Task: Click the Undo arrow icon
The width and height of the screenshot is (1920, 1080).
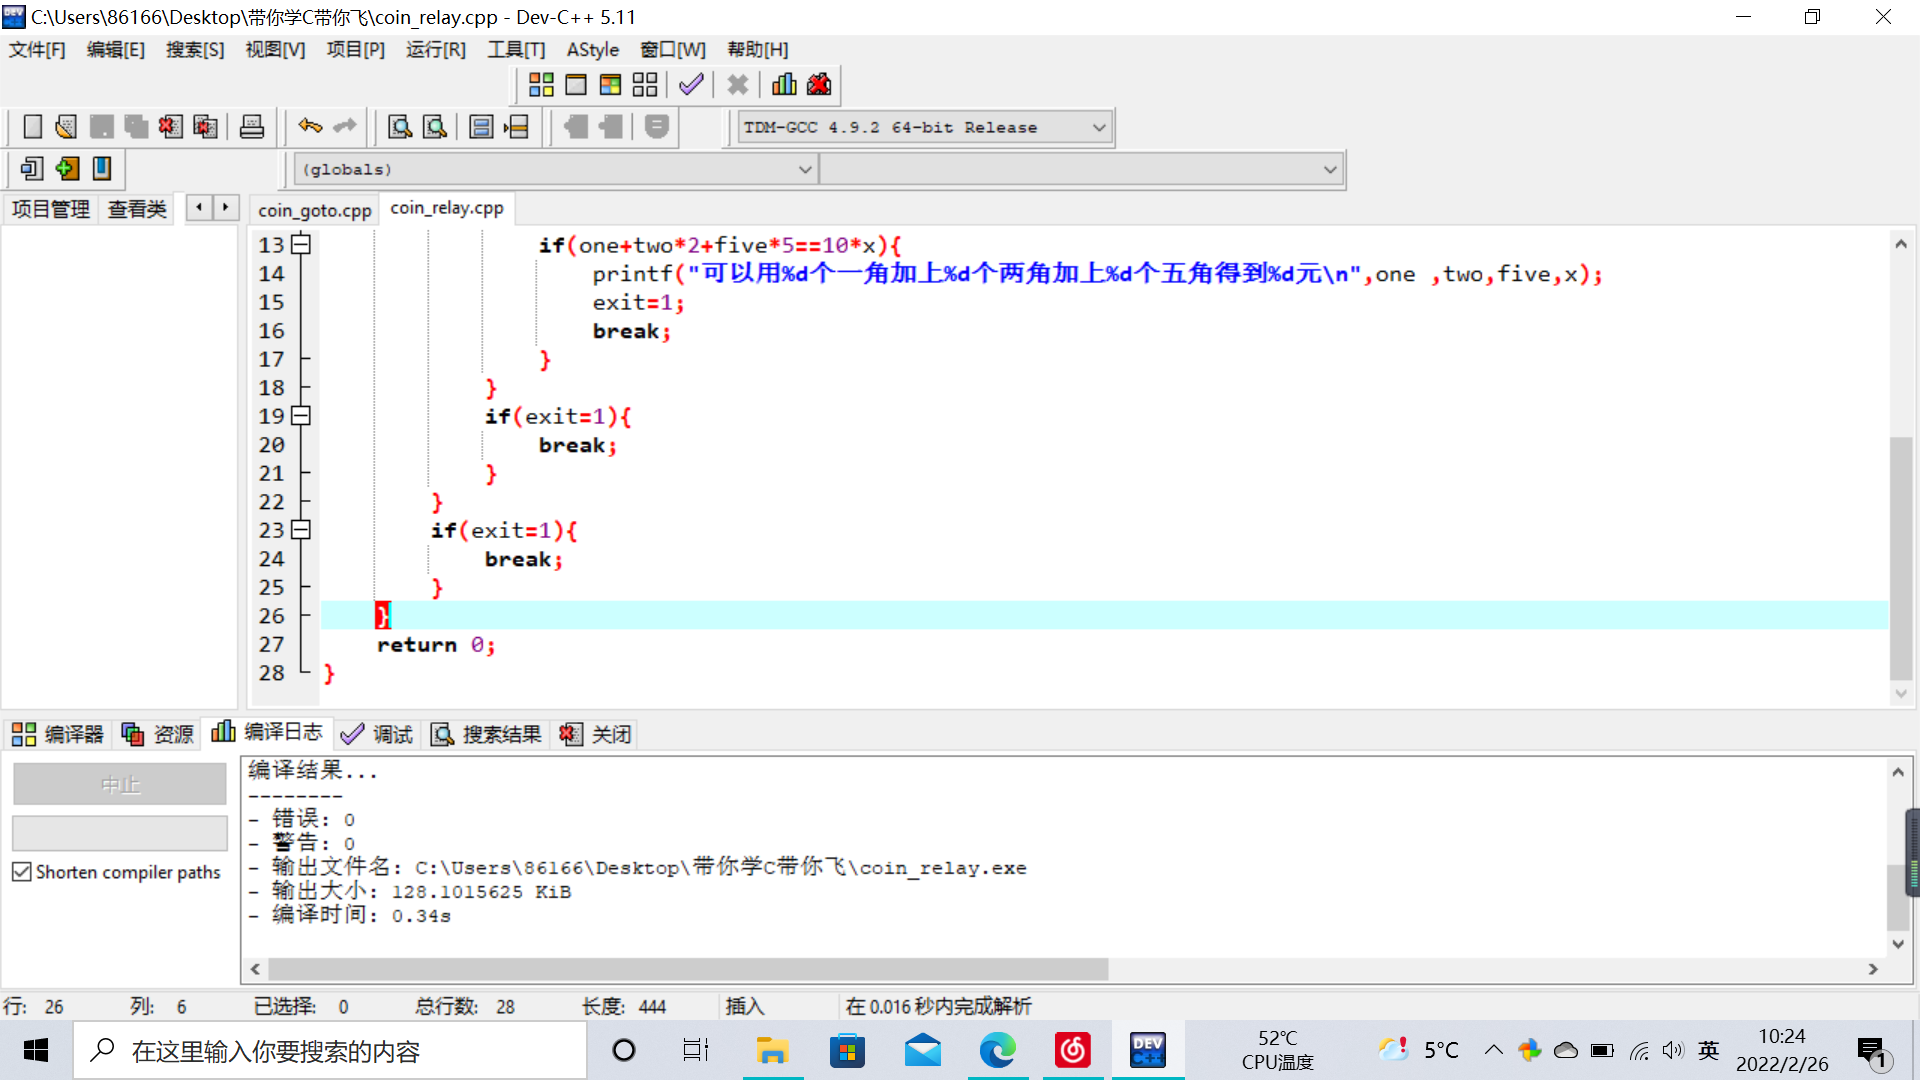Action: [310, 127]
